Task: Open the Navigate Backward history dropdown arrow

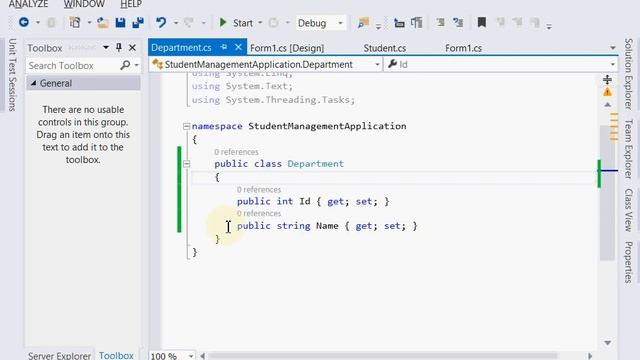Action: click(38, 23)
